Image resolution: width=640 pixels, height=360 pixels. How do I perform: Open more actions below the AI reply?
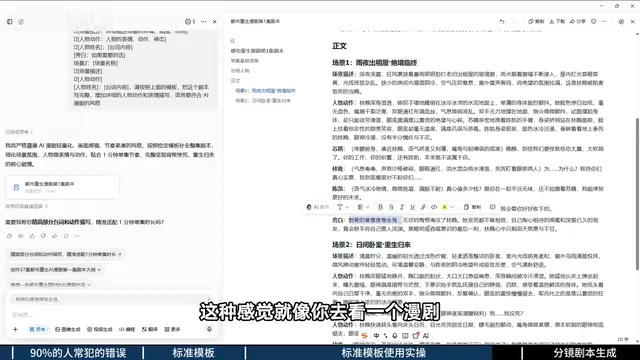(x=77, y=236)
